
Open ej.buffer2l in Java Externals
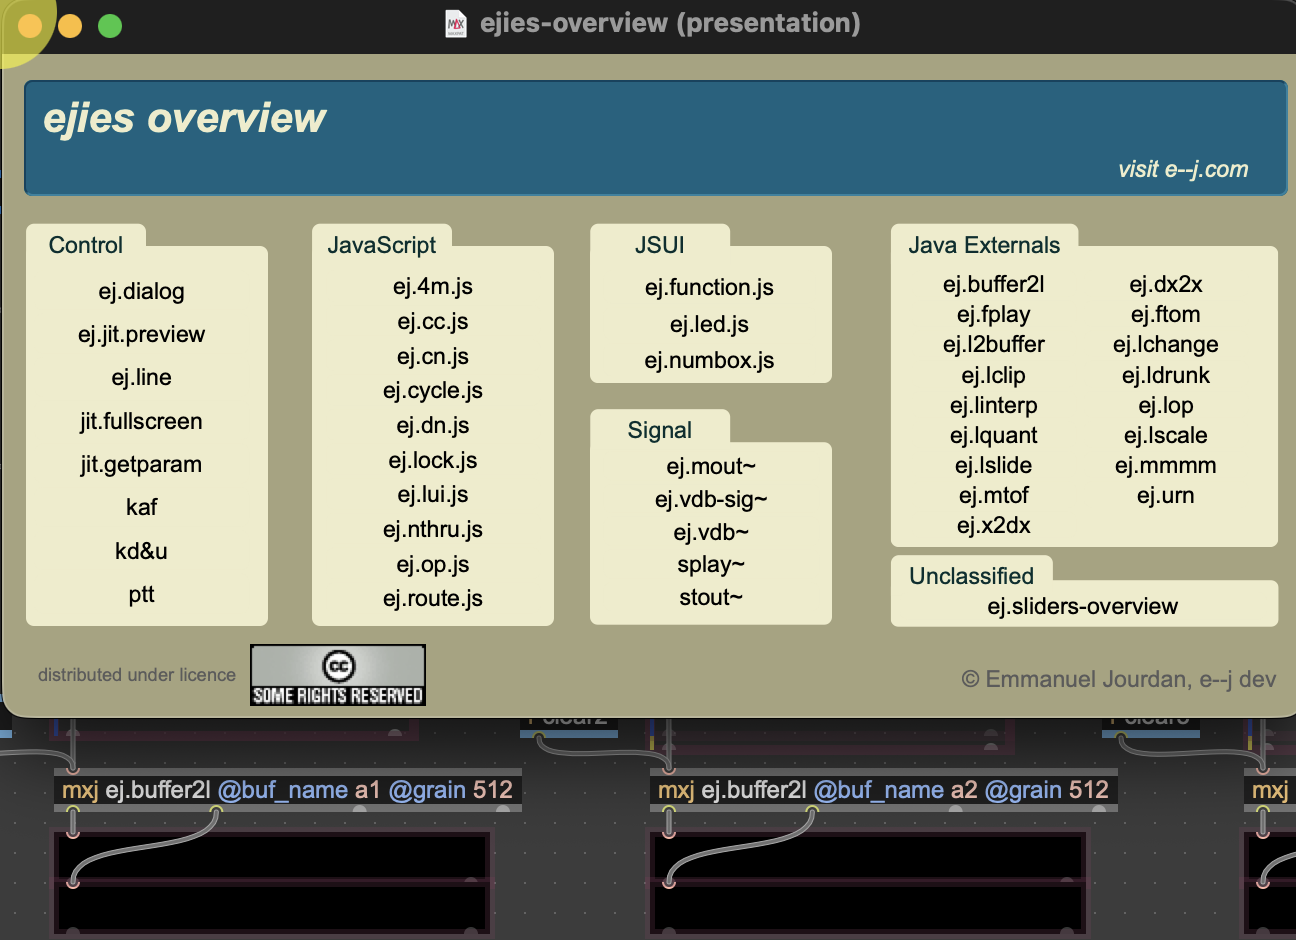coord(993,284)
